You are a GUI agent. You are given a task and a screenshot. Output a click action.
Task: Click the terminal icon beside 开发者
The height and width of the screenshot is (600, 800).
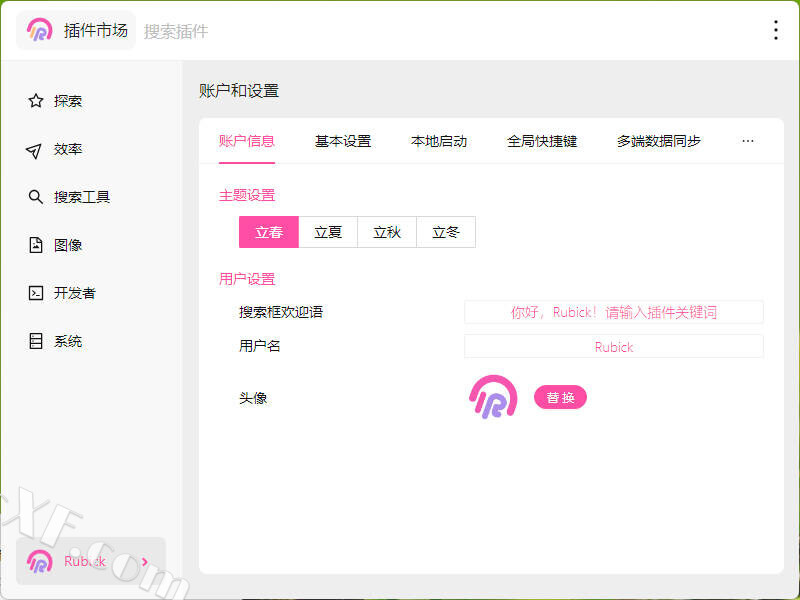tap(36, 293)
